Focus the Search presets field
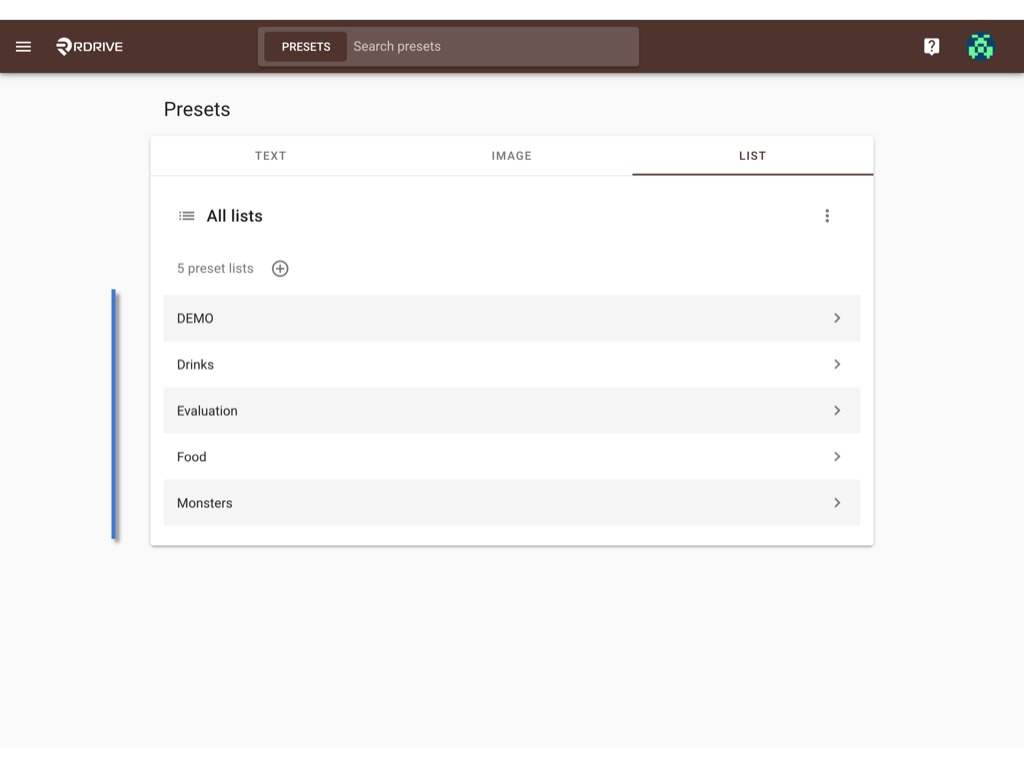 [493, 47]
